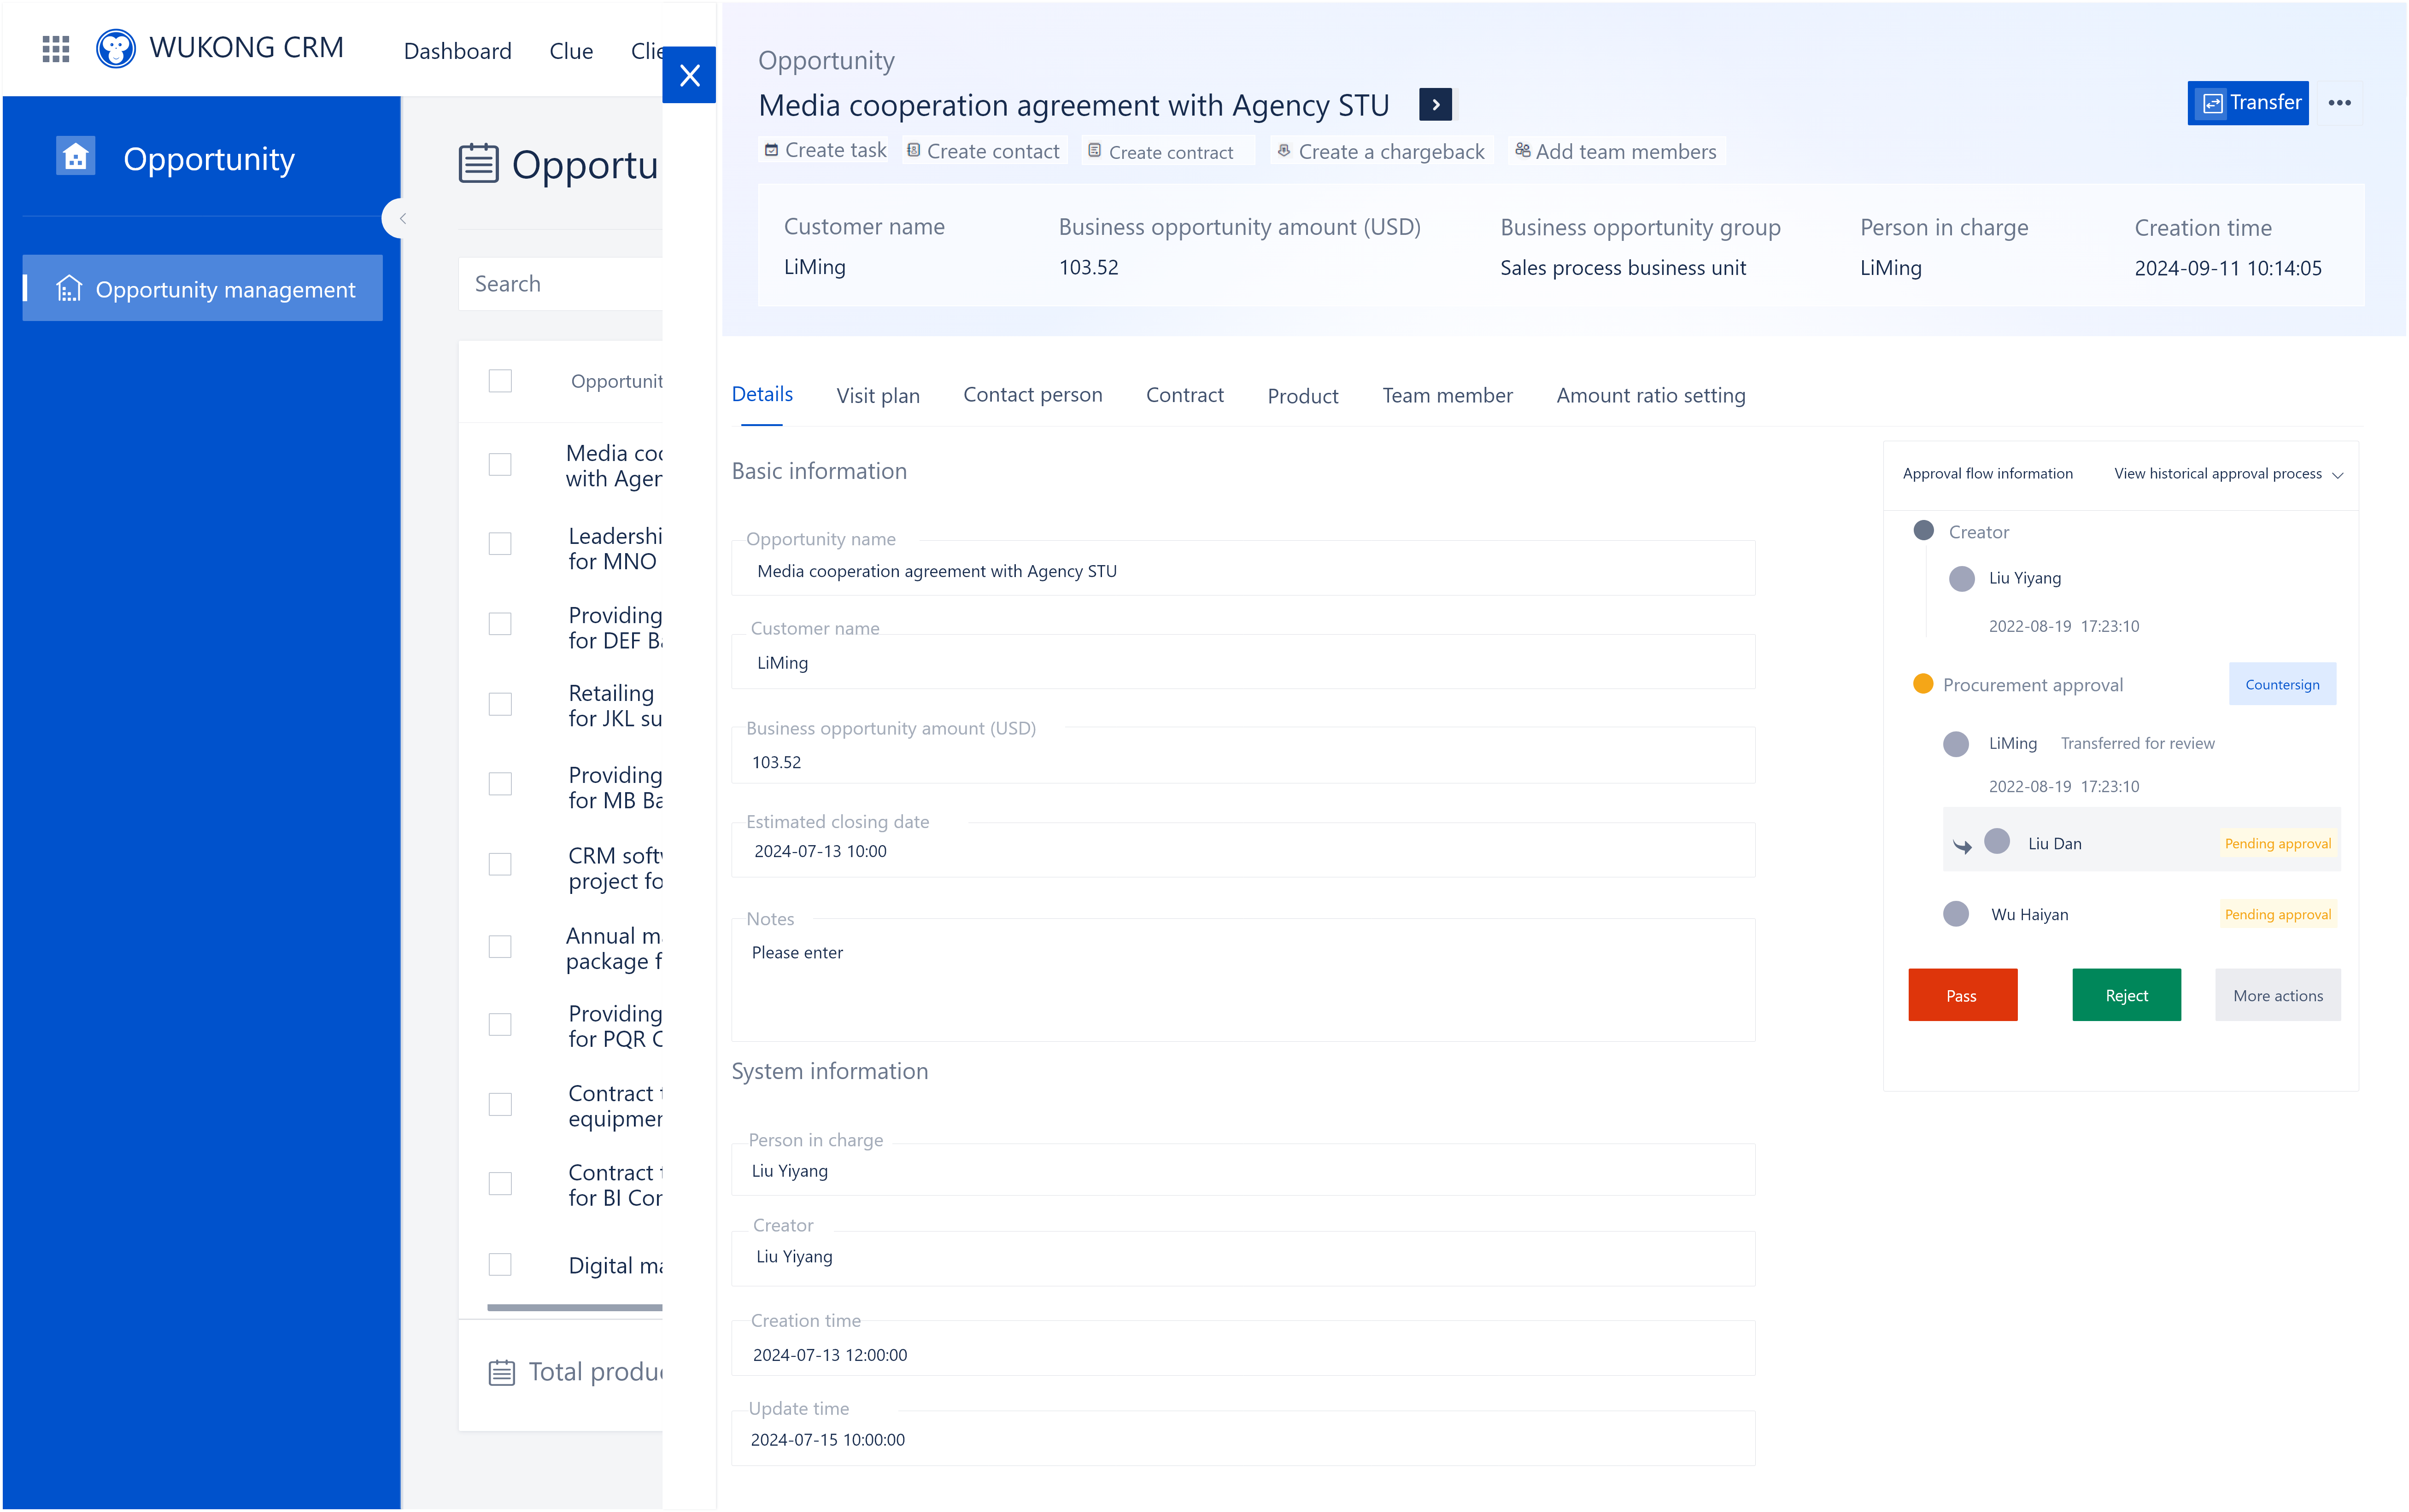Open the app grid launcher icon
Viewport: 2409px width, 1512px height.
(56, 48)
